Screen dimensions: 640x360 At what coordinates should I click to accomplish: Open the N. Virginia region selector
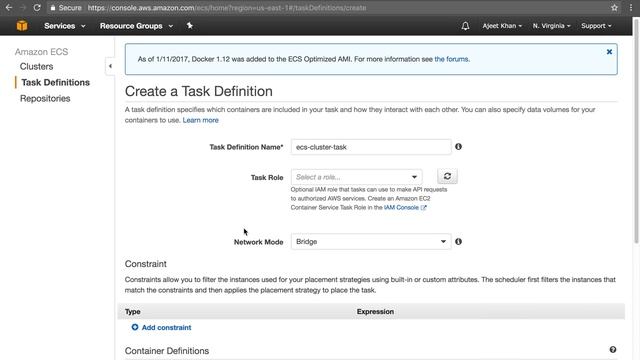[x=551, y=26]
